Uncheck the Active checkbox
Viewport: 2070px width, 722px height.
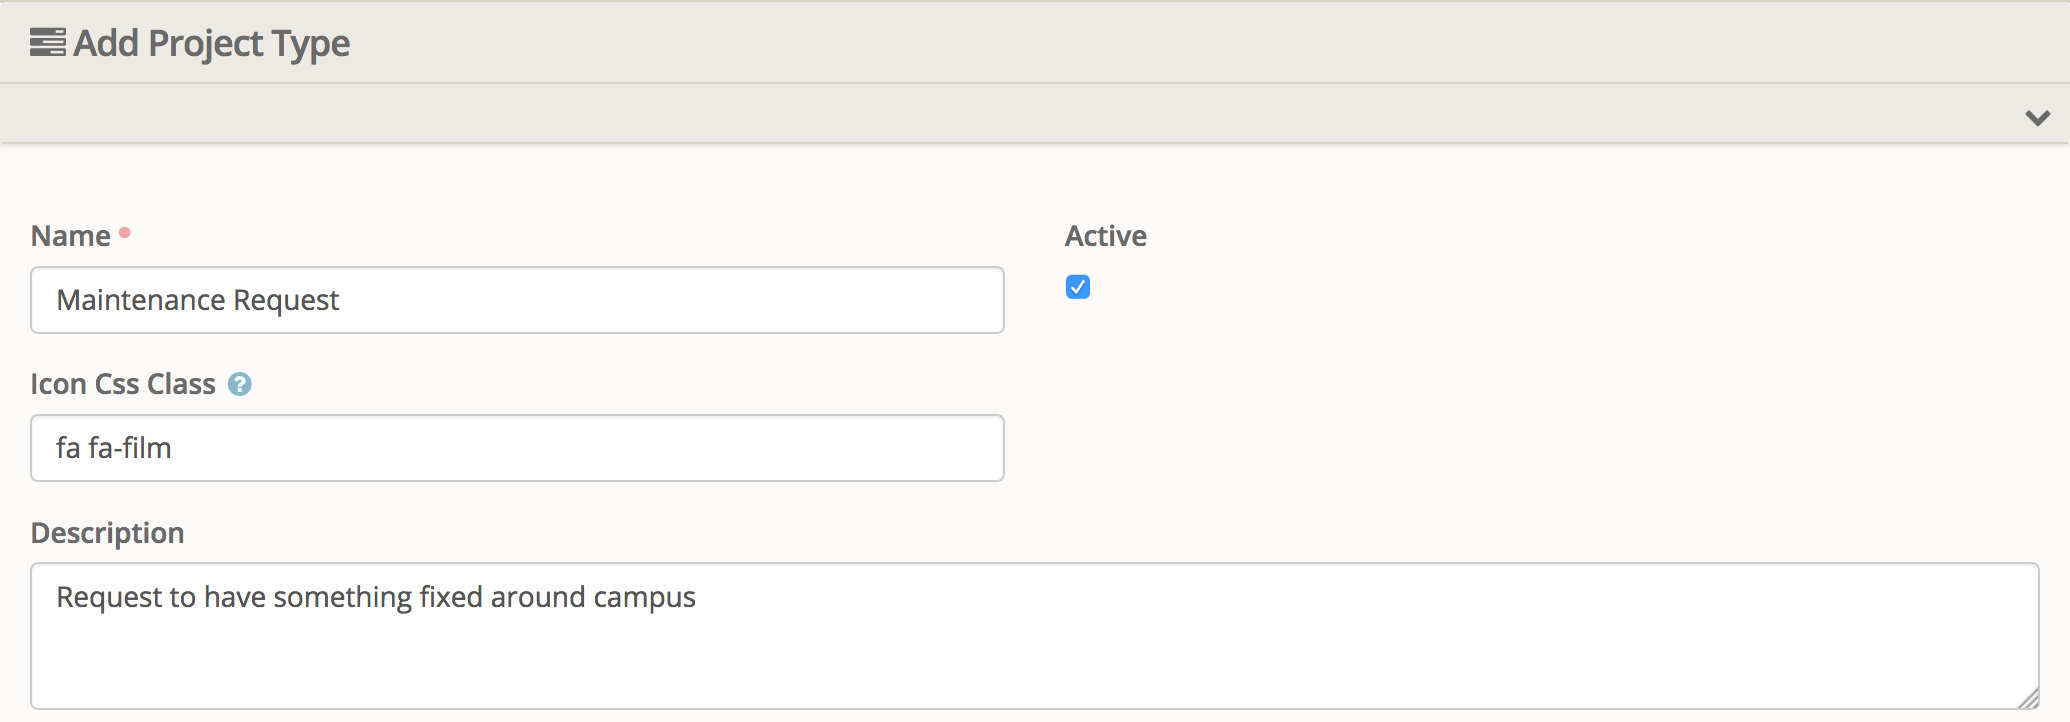[x=1078, y=287]
